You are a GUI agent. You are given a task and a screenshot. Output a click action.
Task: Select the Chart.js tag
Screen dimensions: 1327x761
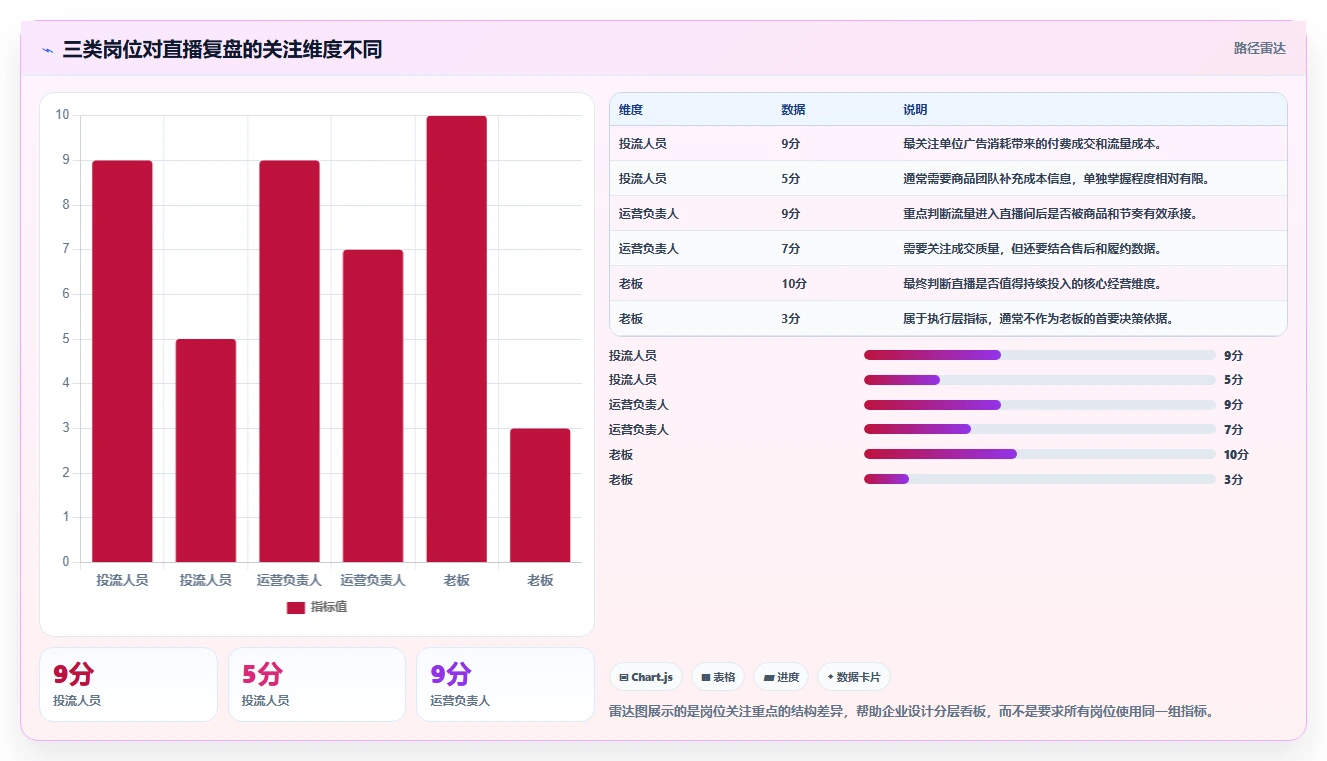(x=646, y=677)
